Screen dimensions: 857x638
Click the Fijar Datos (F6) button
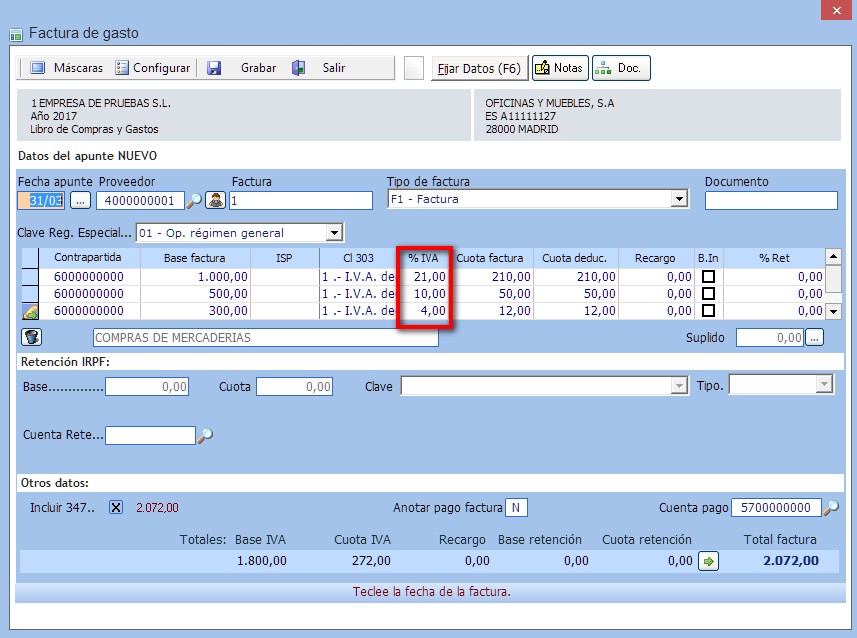[479, 68]
